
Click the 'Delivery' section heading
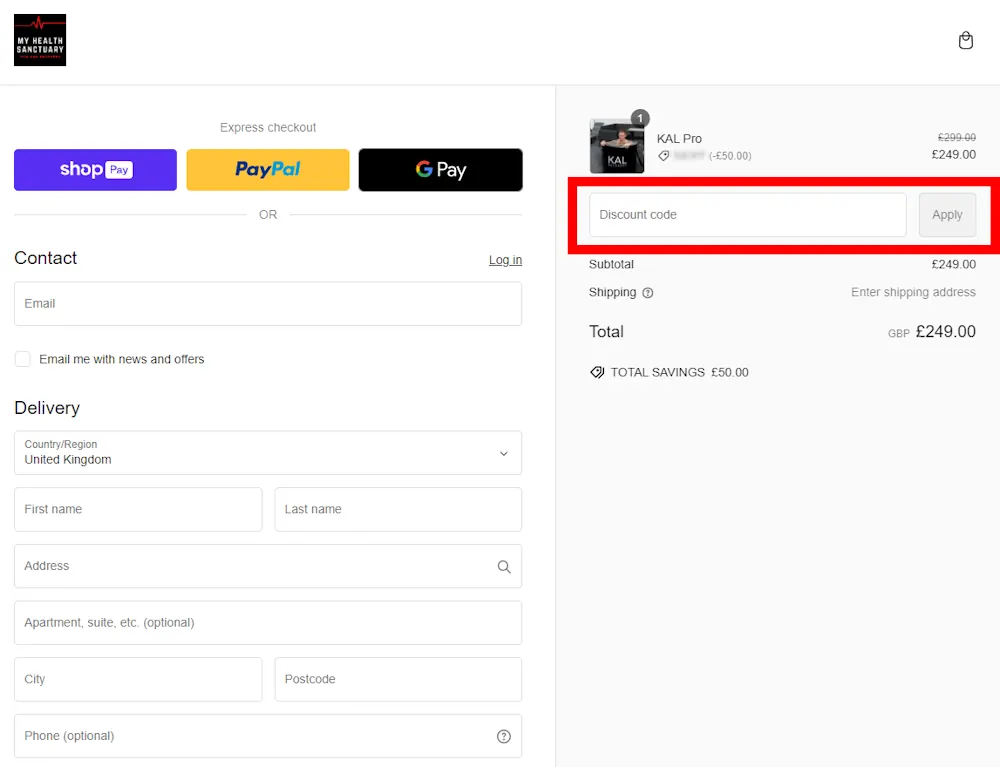(47, 408)
